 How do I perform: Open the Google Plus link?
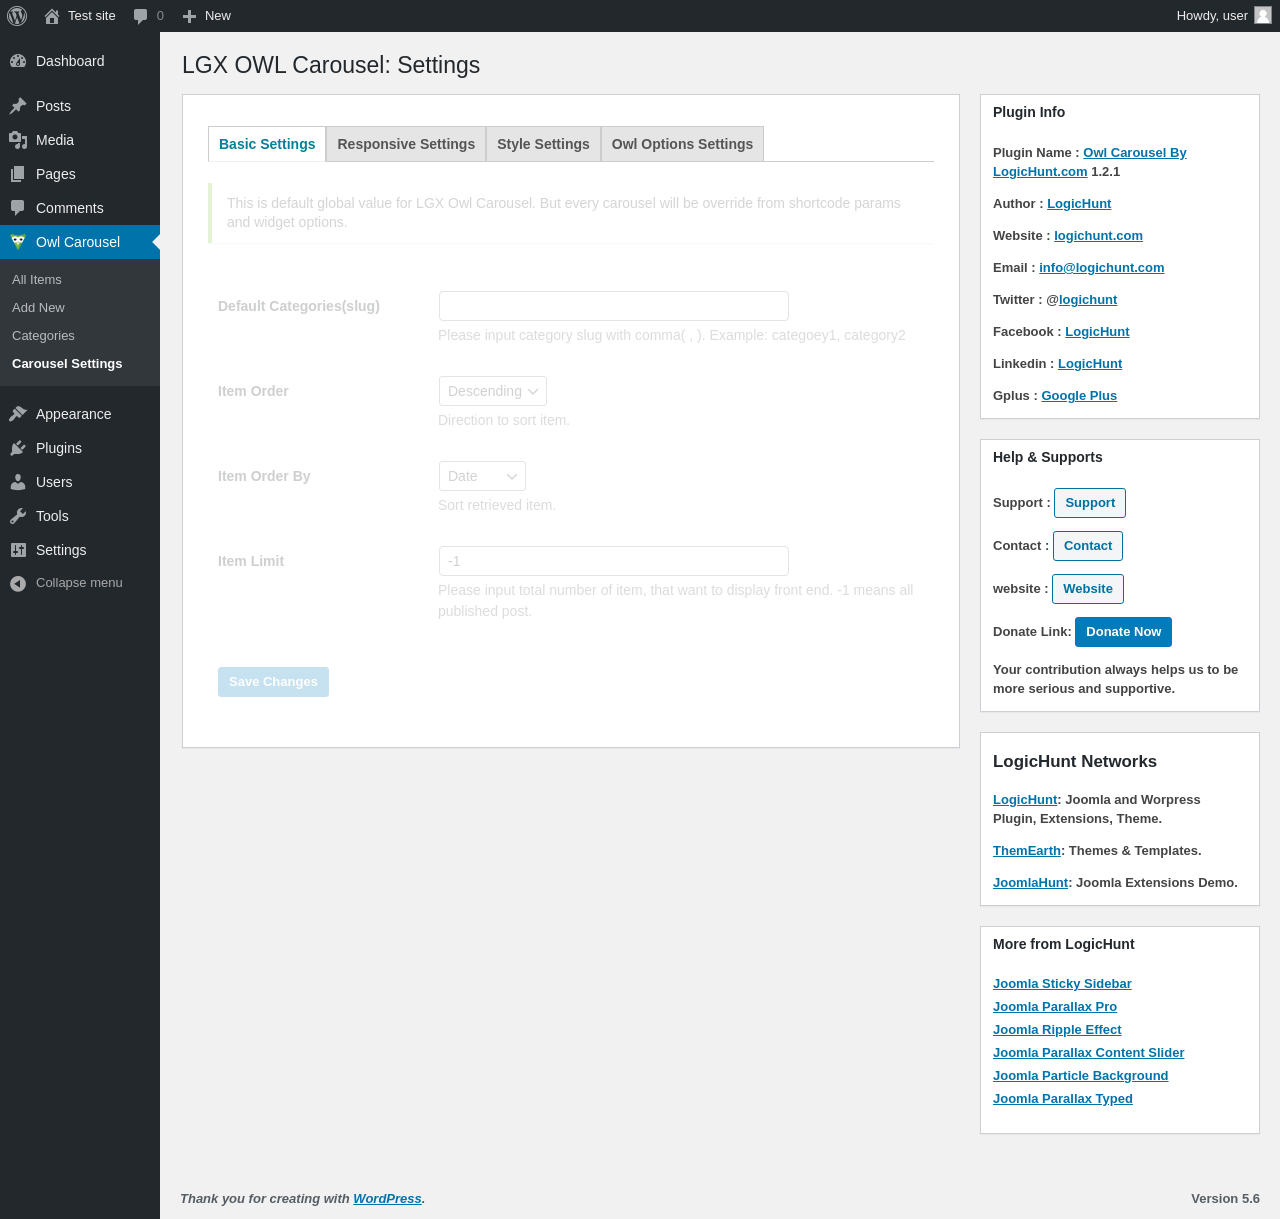click(1079, 396)
